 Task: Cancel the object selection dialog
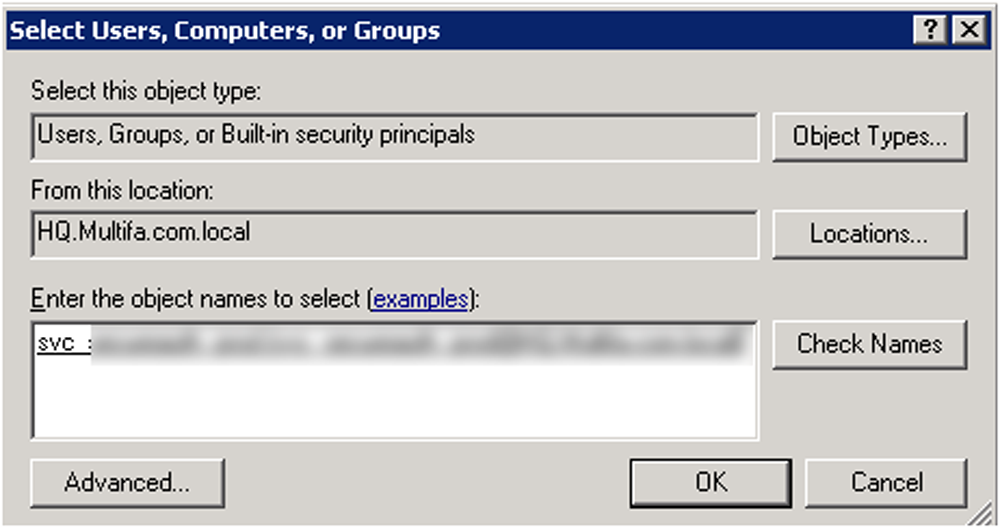tap(886, 483)
